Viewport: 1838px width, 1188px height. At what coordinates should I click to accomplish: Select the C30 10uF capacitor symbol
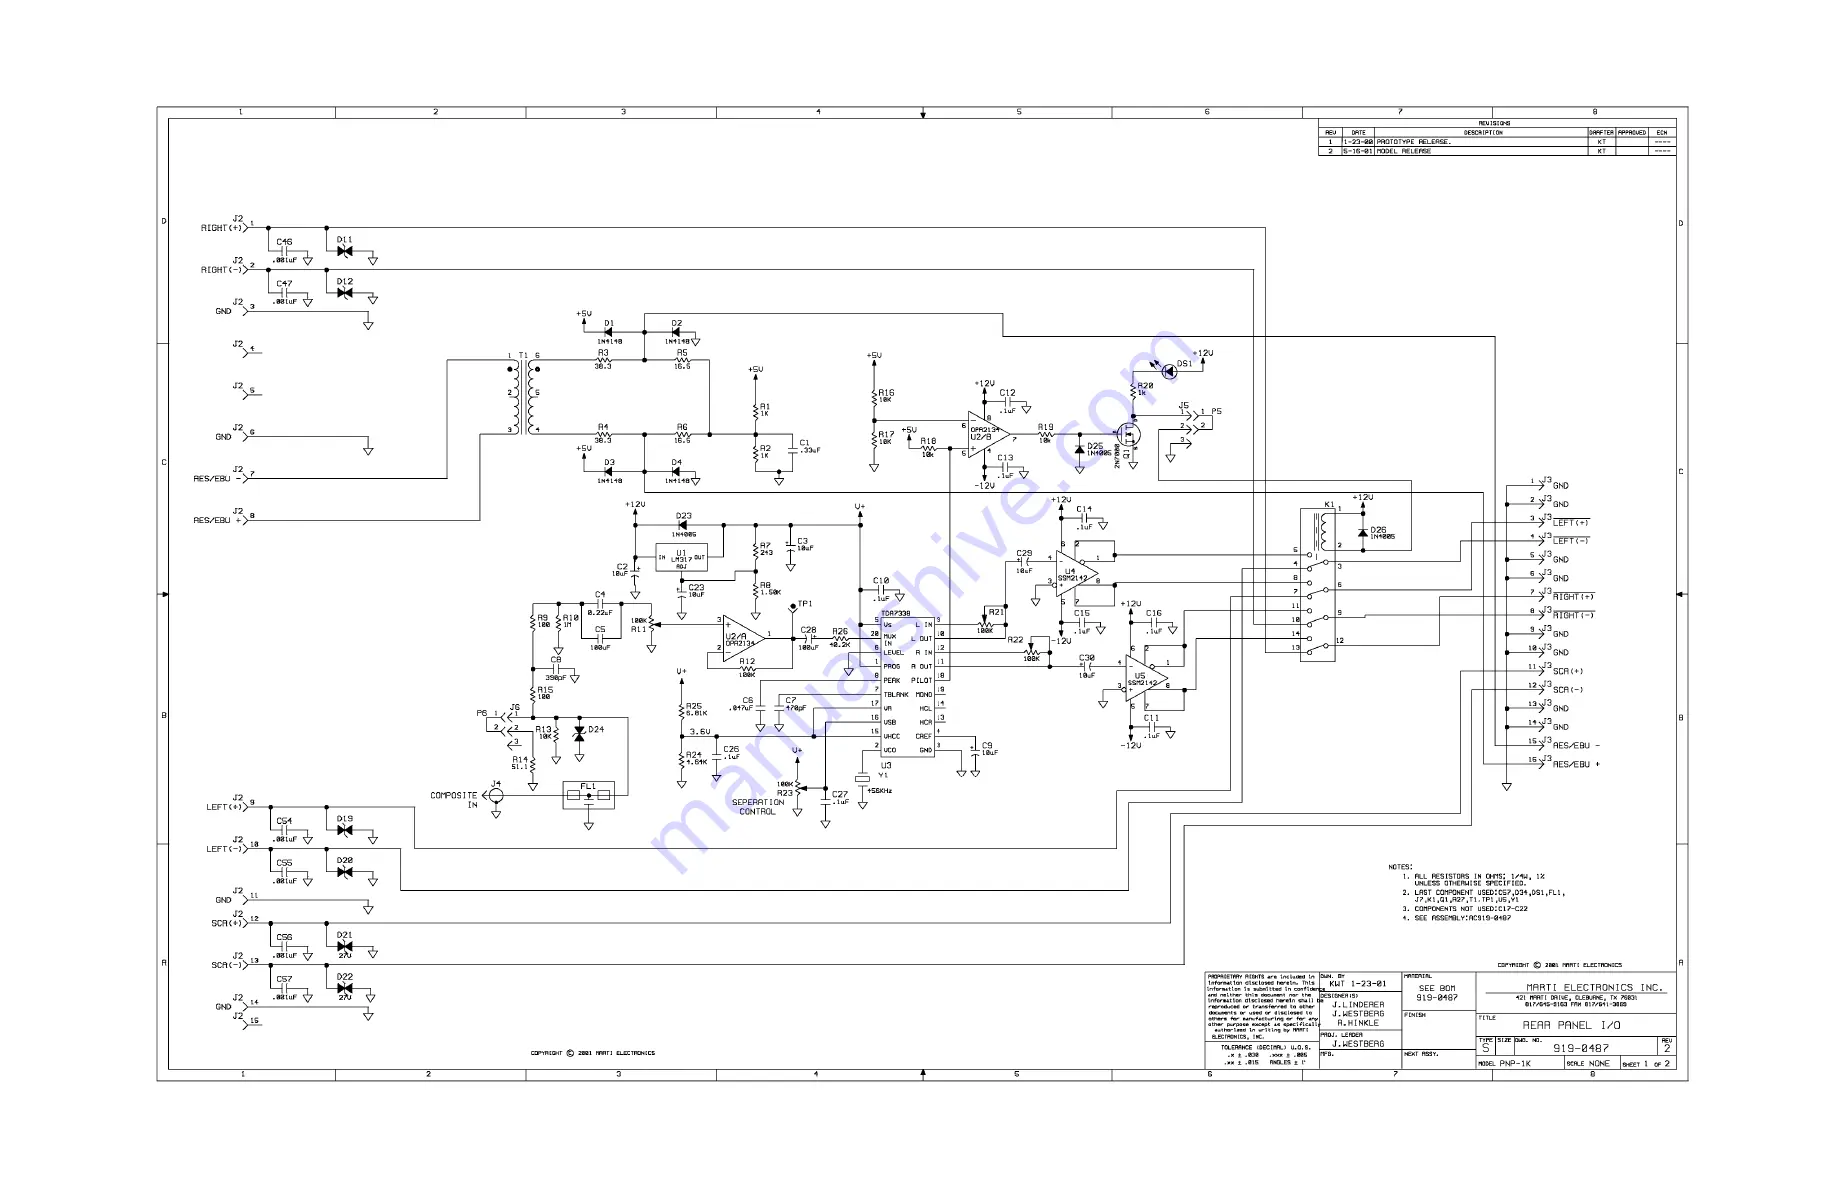click(1087, 665)
